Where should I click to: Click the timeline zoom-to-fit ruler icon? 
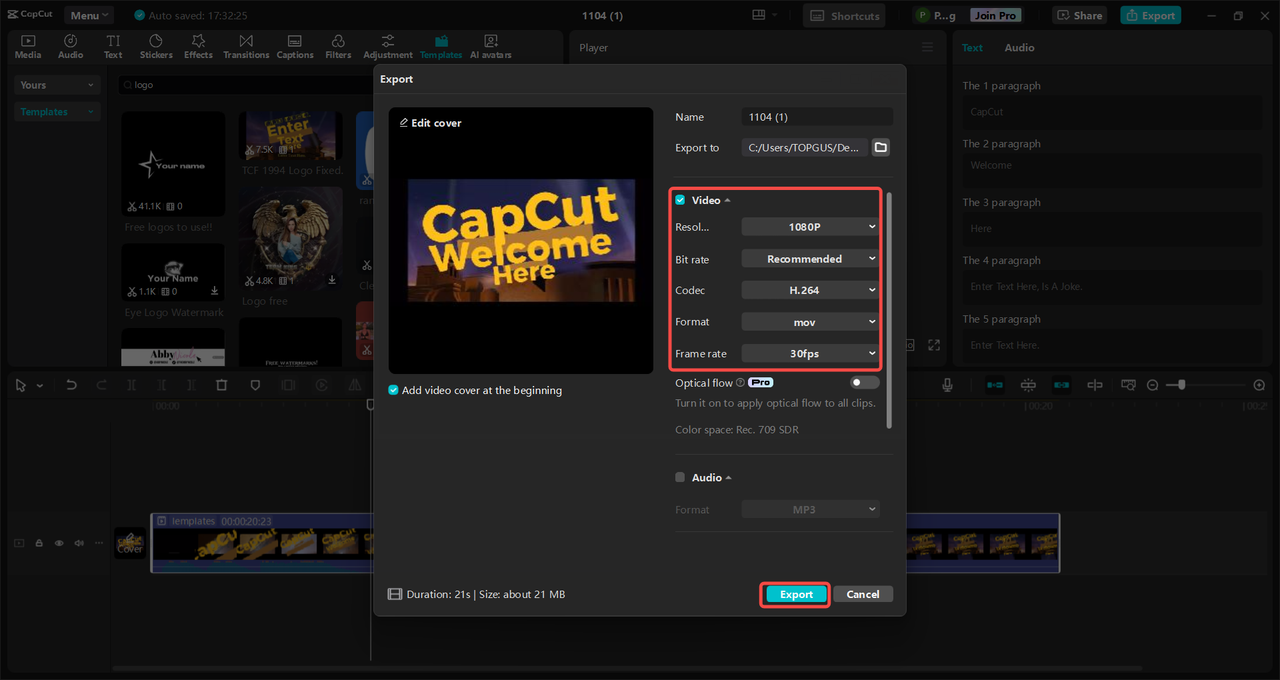[1128, 385]
